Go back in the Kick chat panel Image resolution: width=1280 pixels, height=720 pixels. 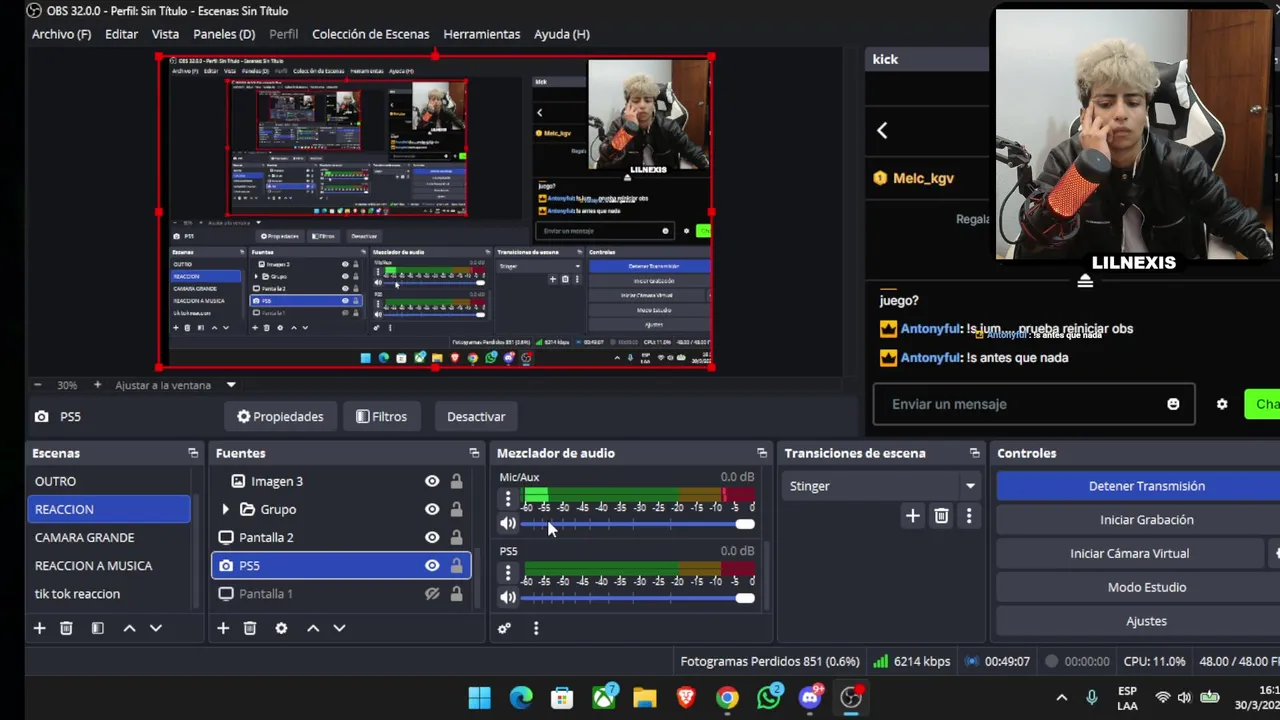point(882,130)
